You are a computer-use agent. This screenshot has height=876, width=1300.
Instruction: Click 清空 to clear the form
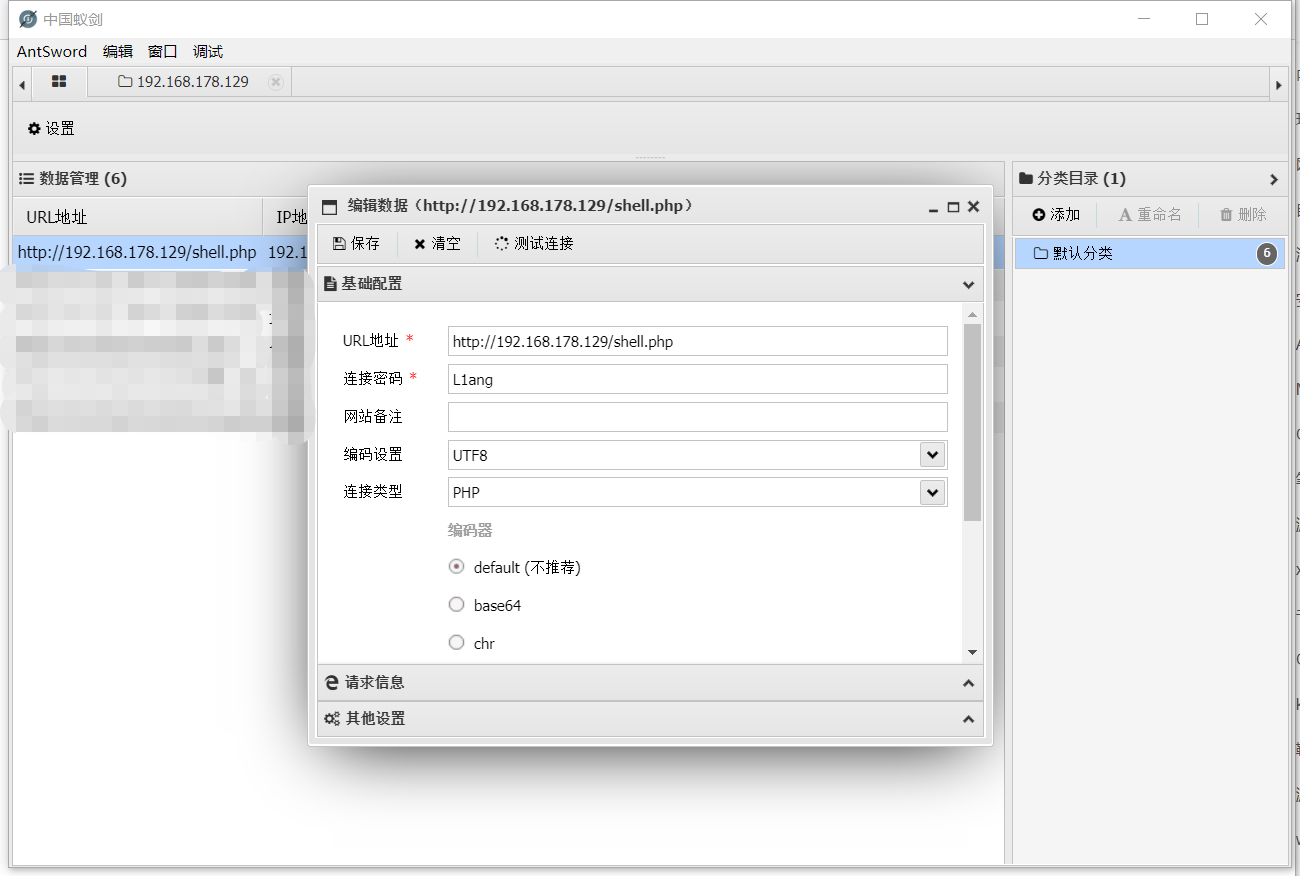[x=437, y=244]
